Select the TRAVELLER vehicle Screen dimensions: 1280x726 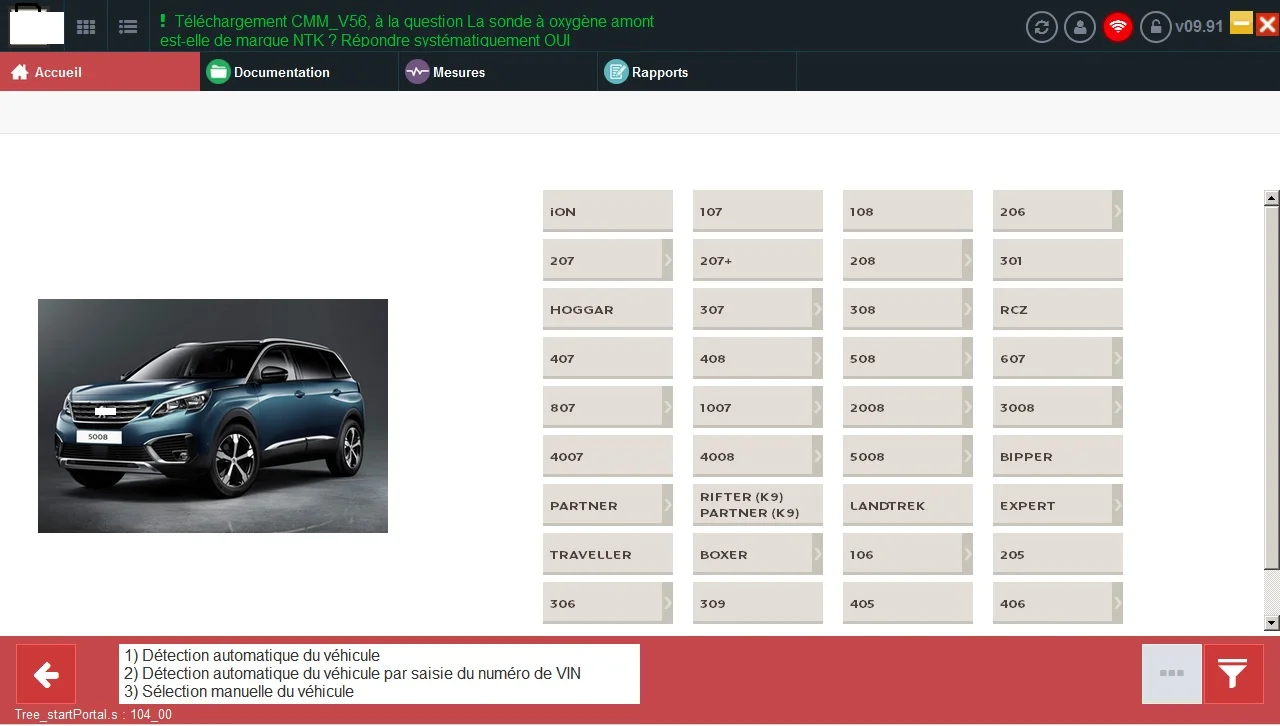608,554
